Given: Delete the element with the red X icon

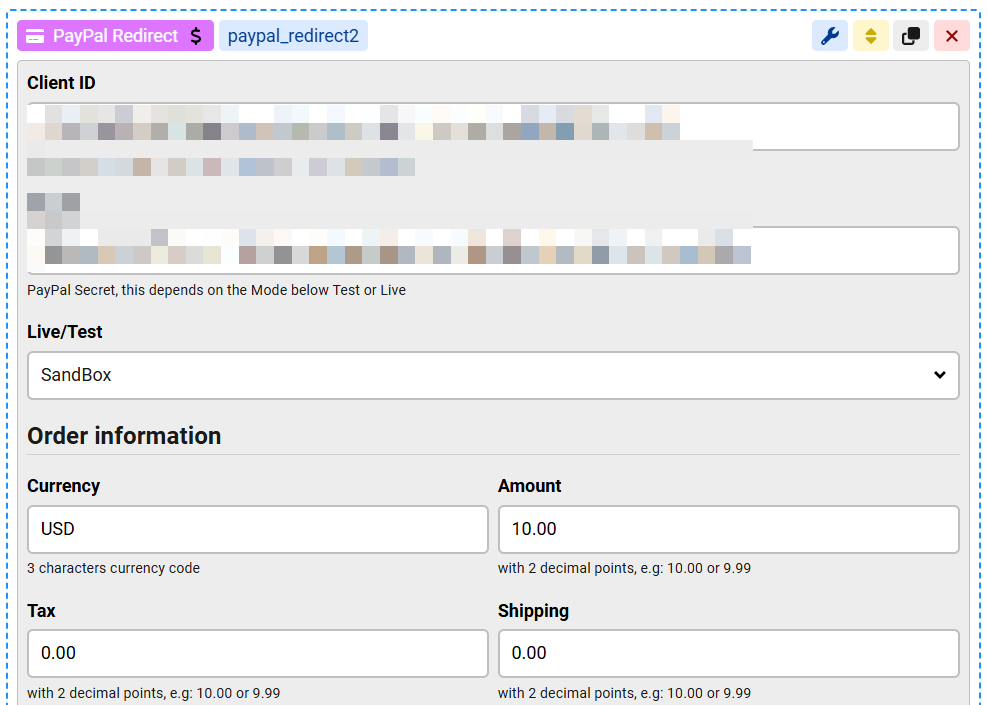Looking at the screenshot, I should click(x=950, y=35).
